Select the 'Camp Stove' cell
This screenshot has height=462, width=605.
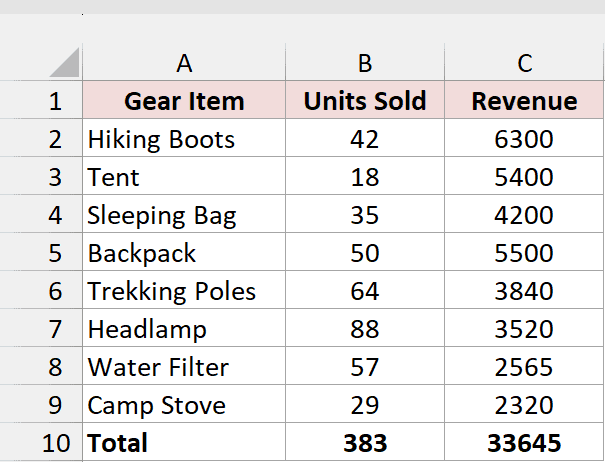coord(184,404)
